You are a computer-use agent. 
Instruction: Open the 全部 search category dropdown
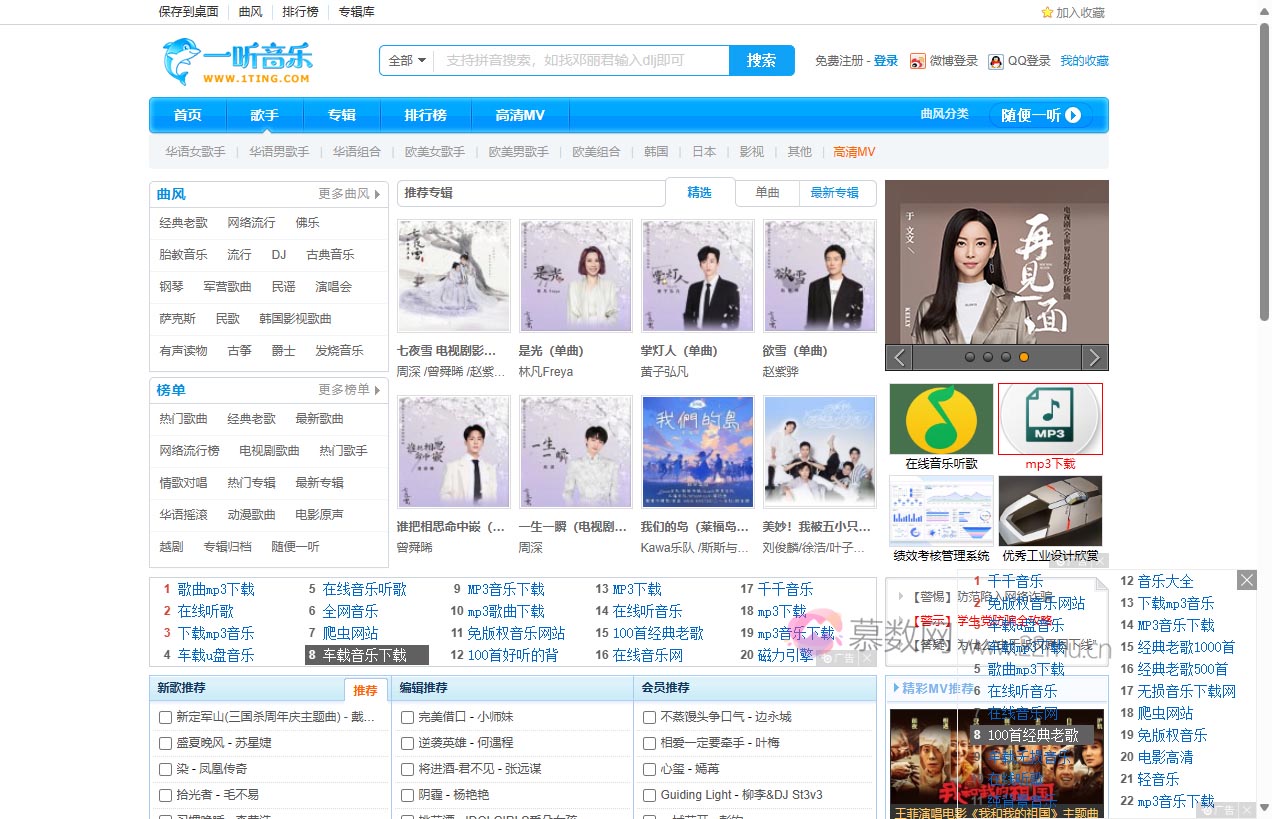pyautogui.click(x=407, y=61)
